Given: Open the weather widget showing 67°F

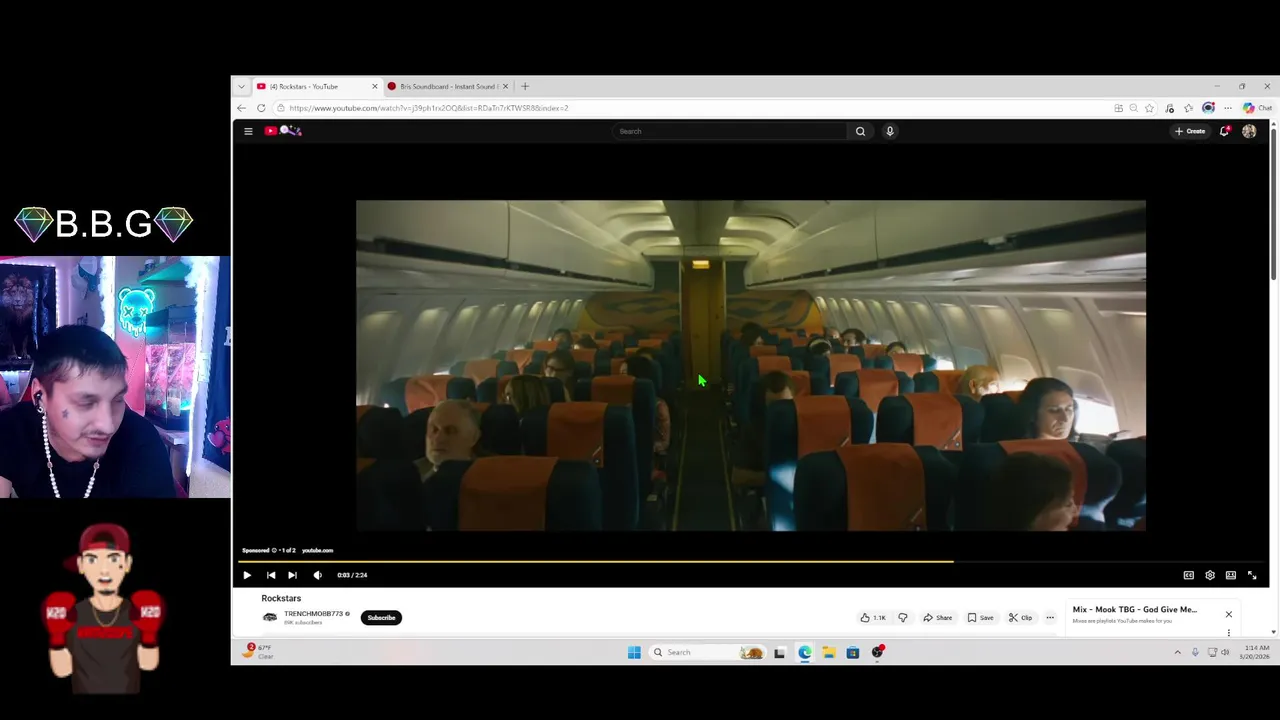Looking at the screenshot, I should click(x=259, y=651).
